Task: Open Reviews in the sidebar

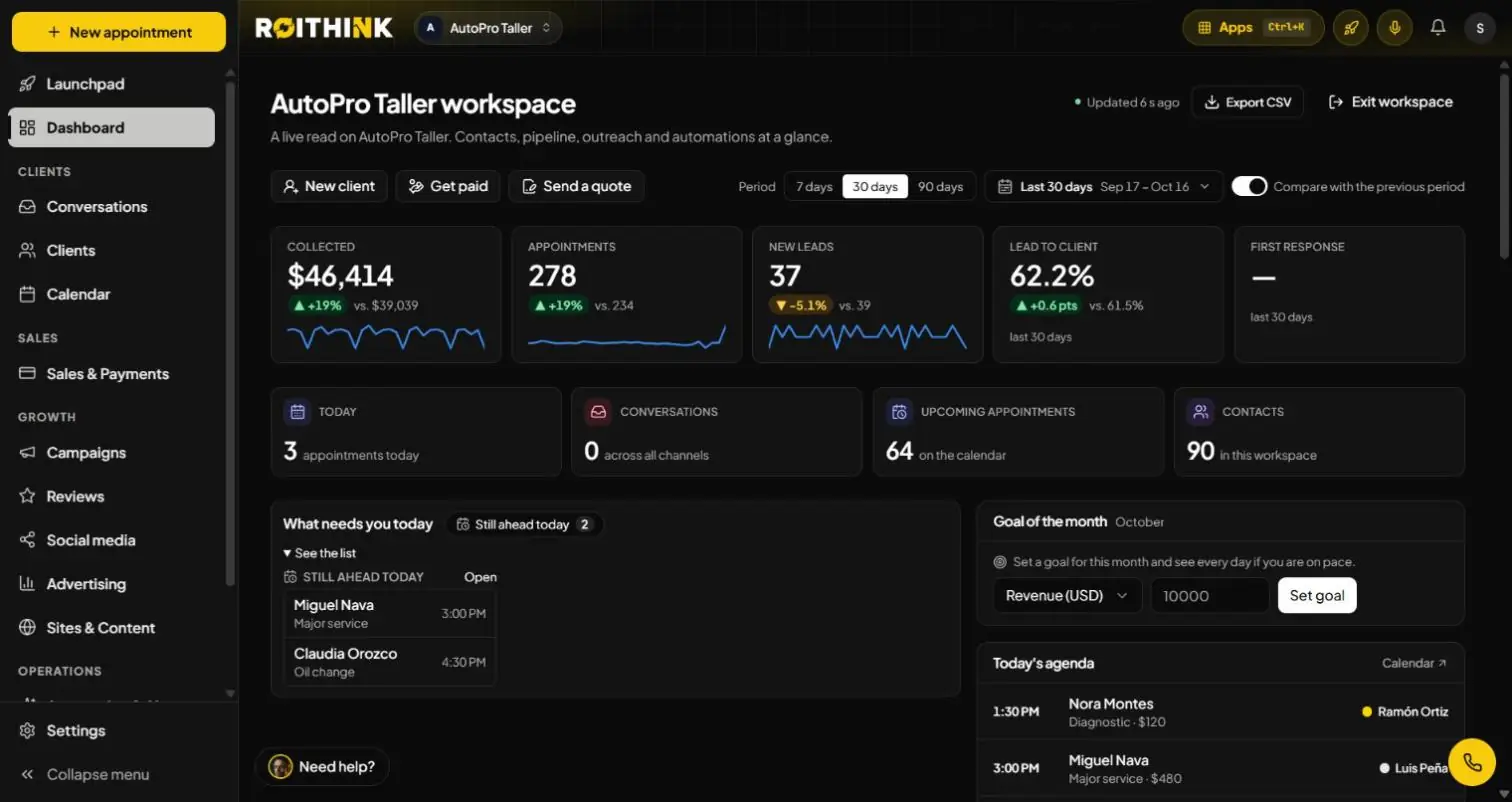Action: [111, 497]
